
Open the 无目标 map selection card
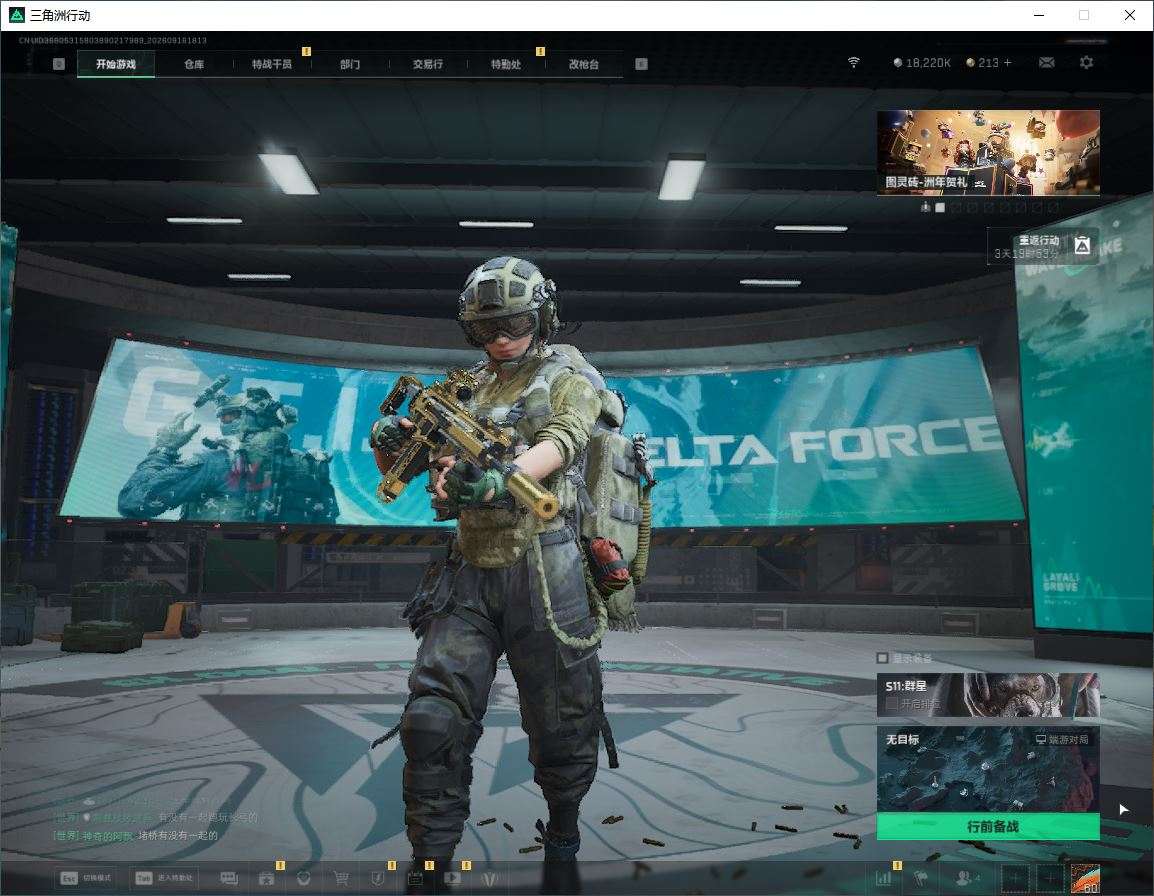(x=988, y=769)
